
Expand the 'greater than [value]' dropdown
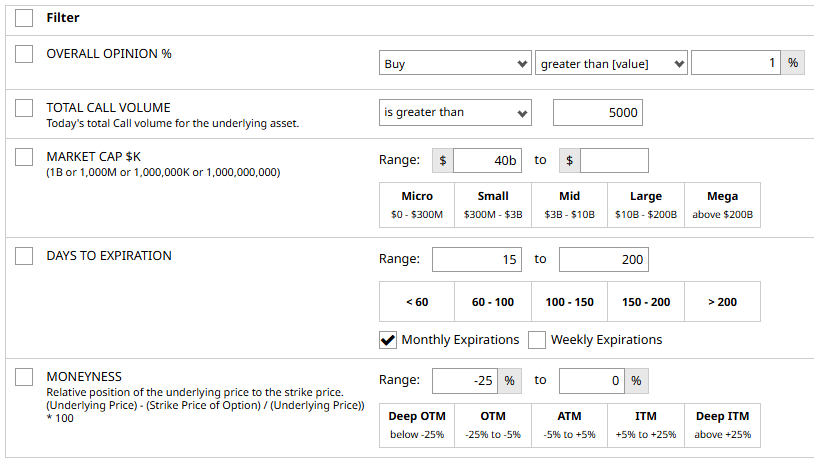[611, 64]
